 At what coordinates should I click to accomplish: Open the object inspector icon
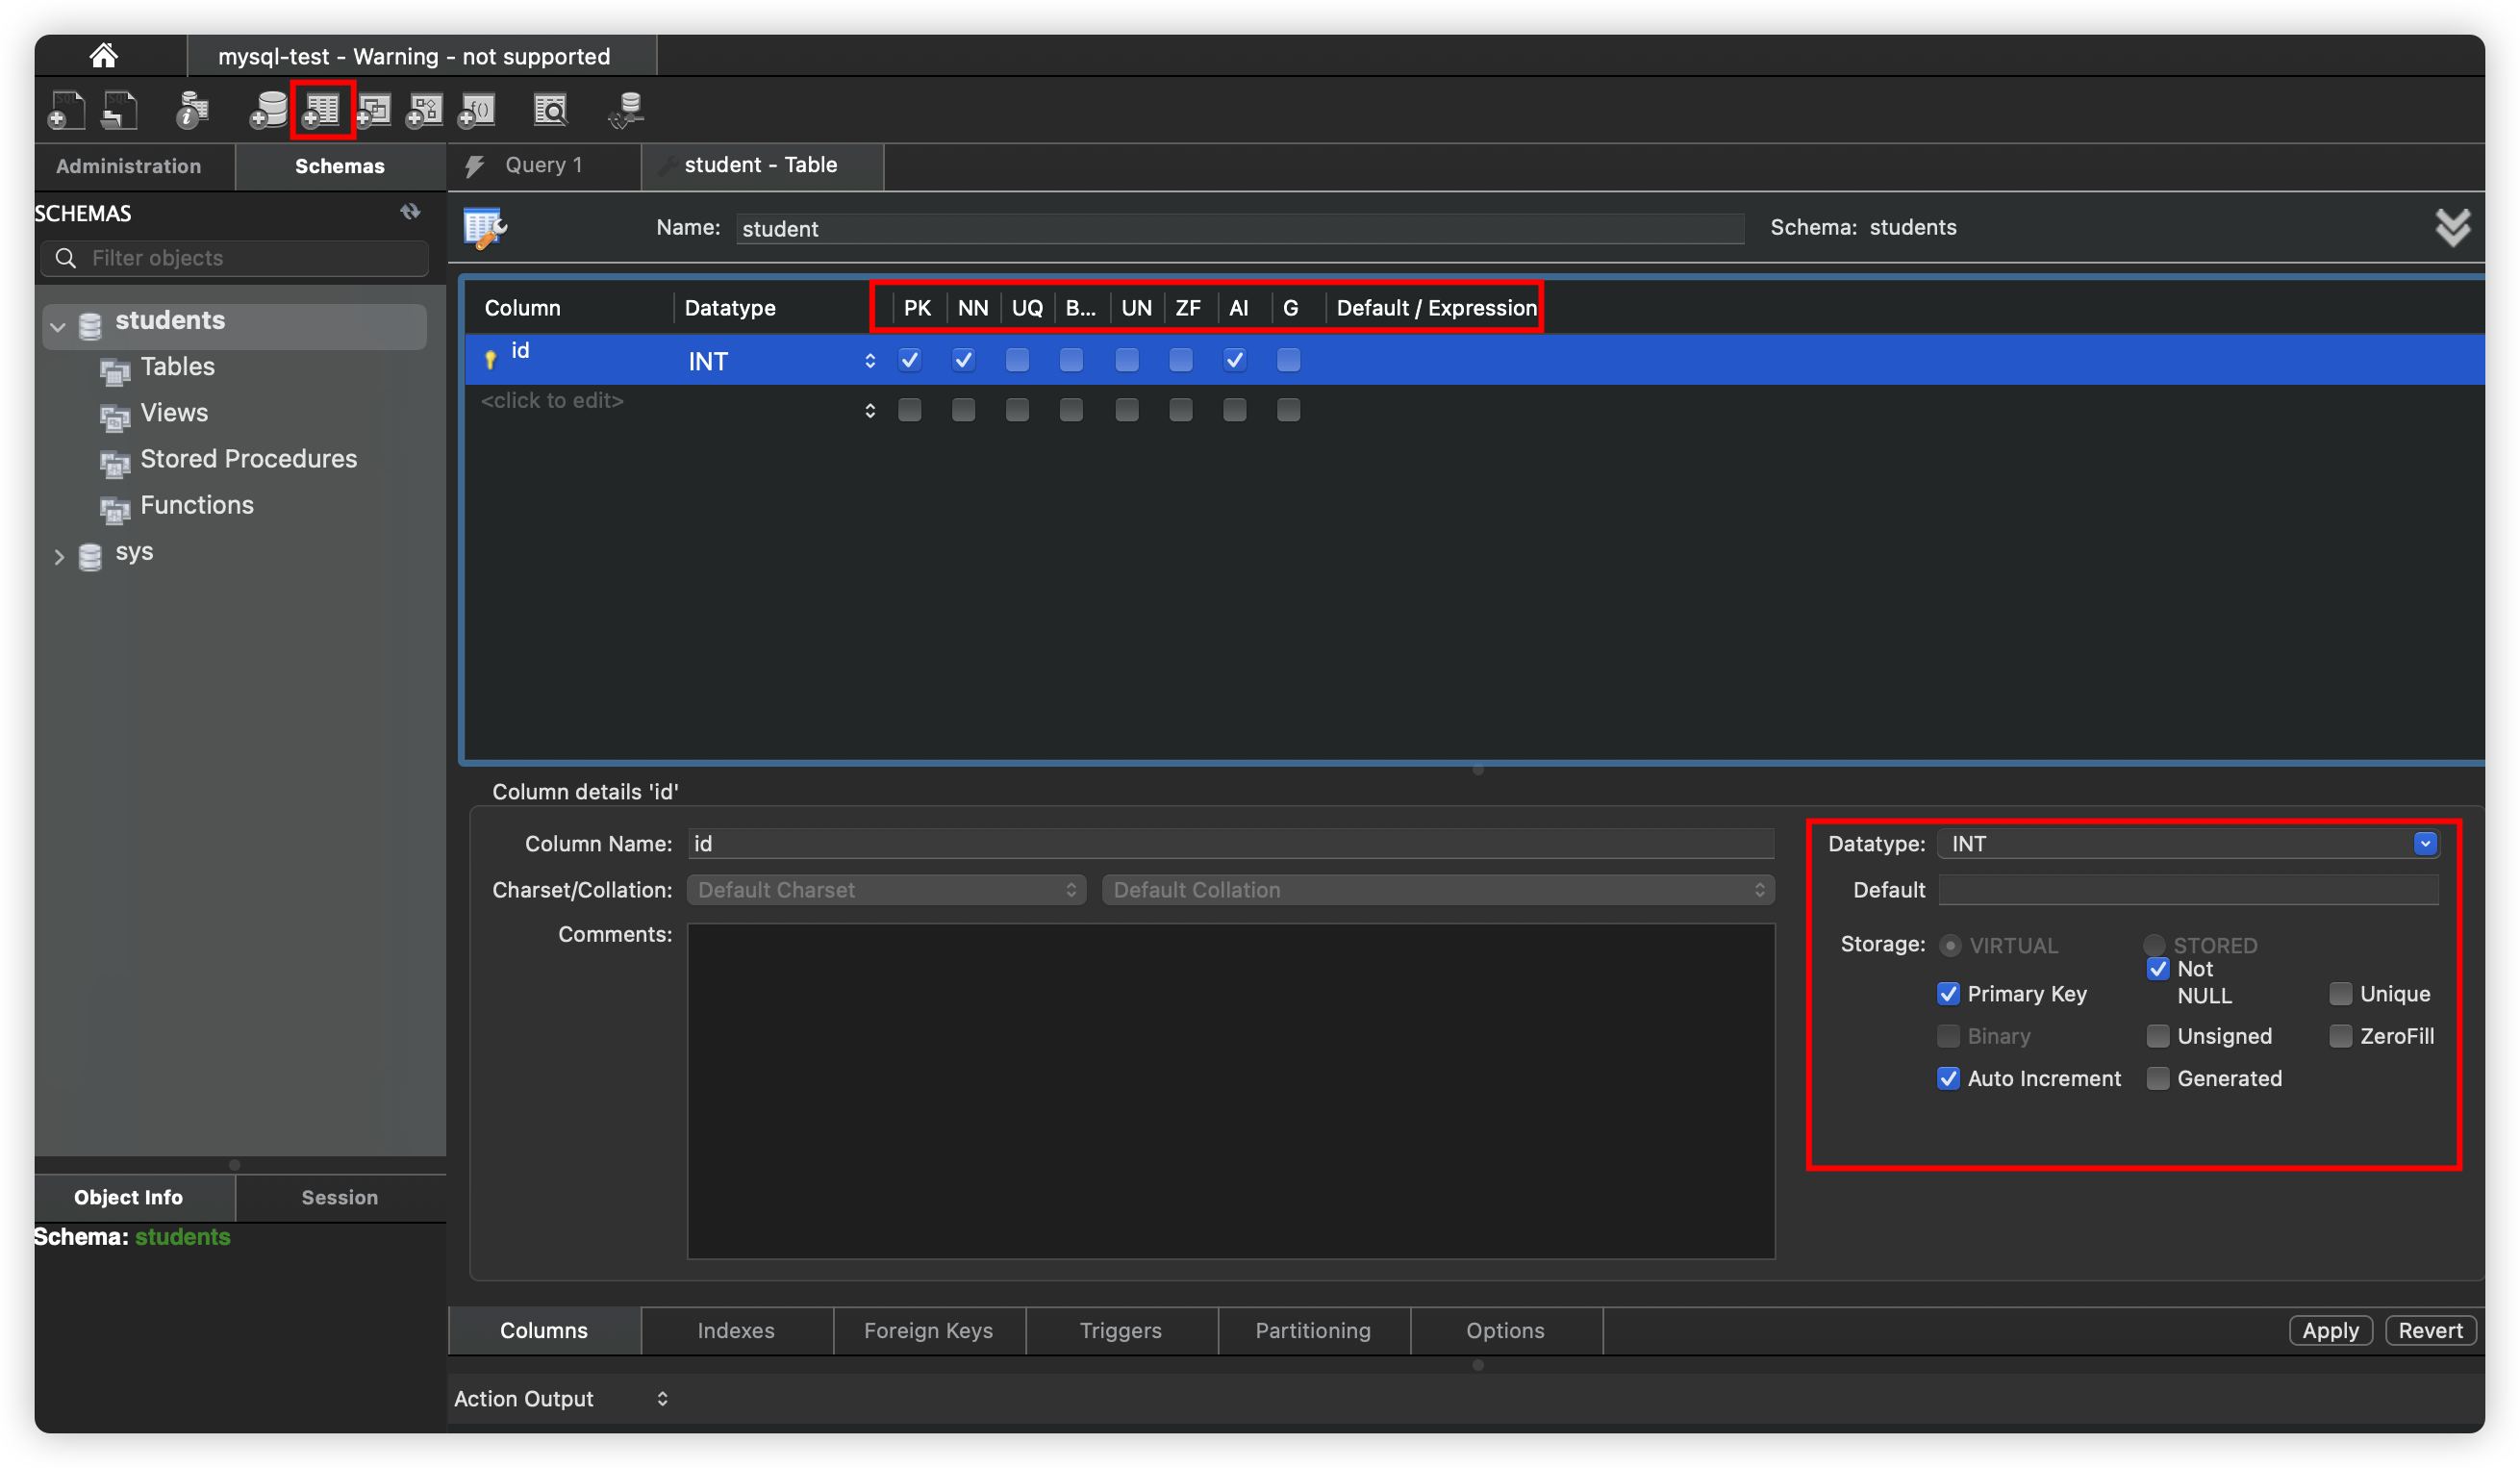point(192,110)
